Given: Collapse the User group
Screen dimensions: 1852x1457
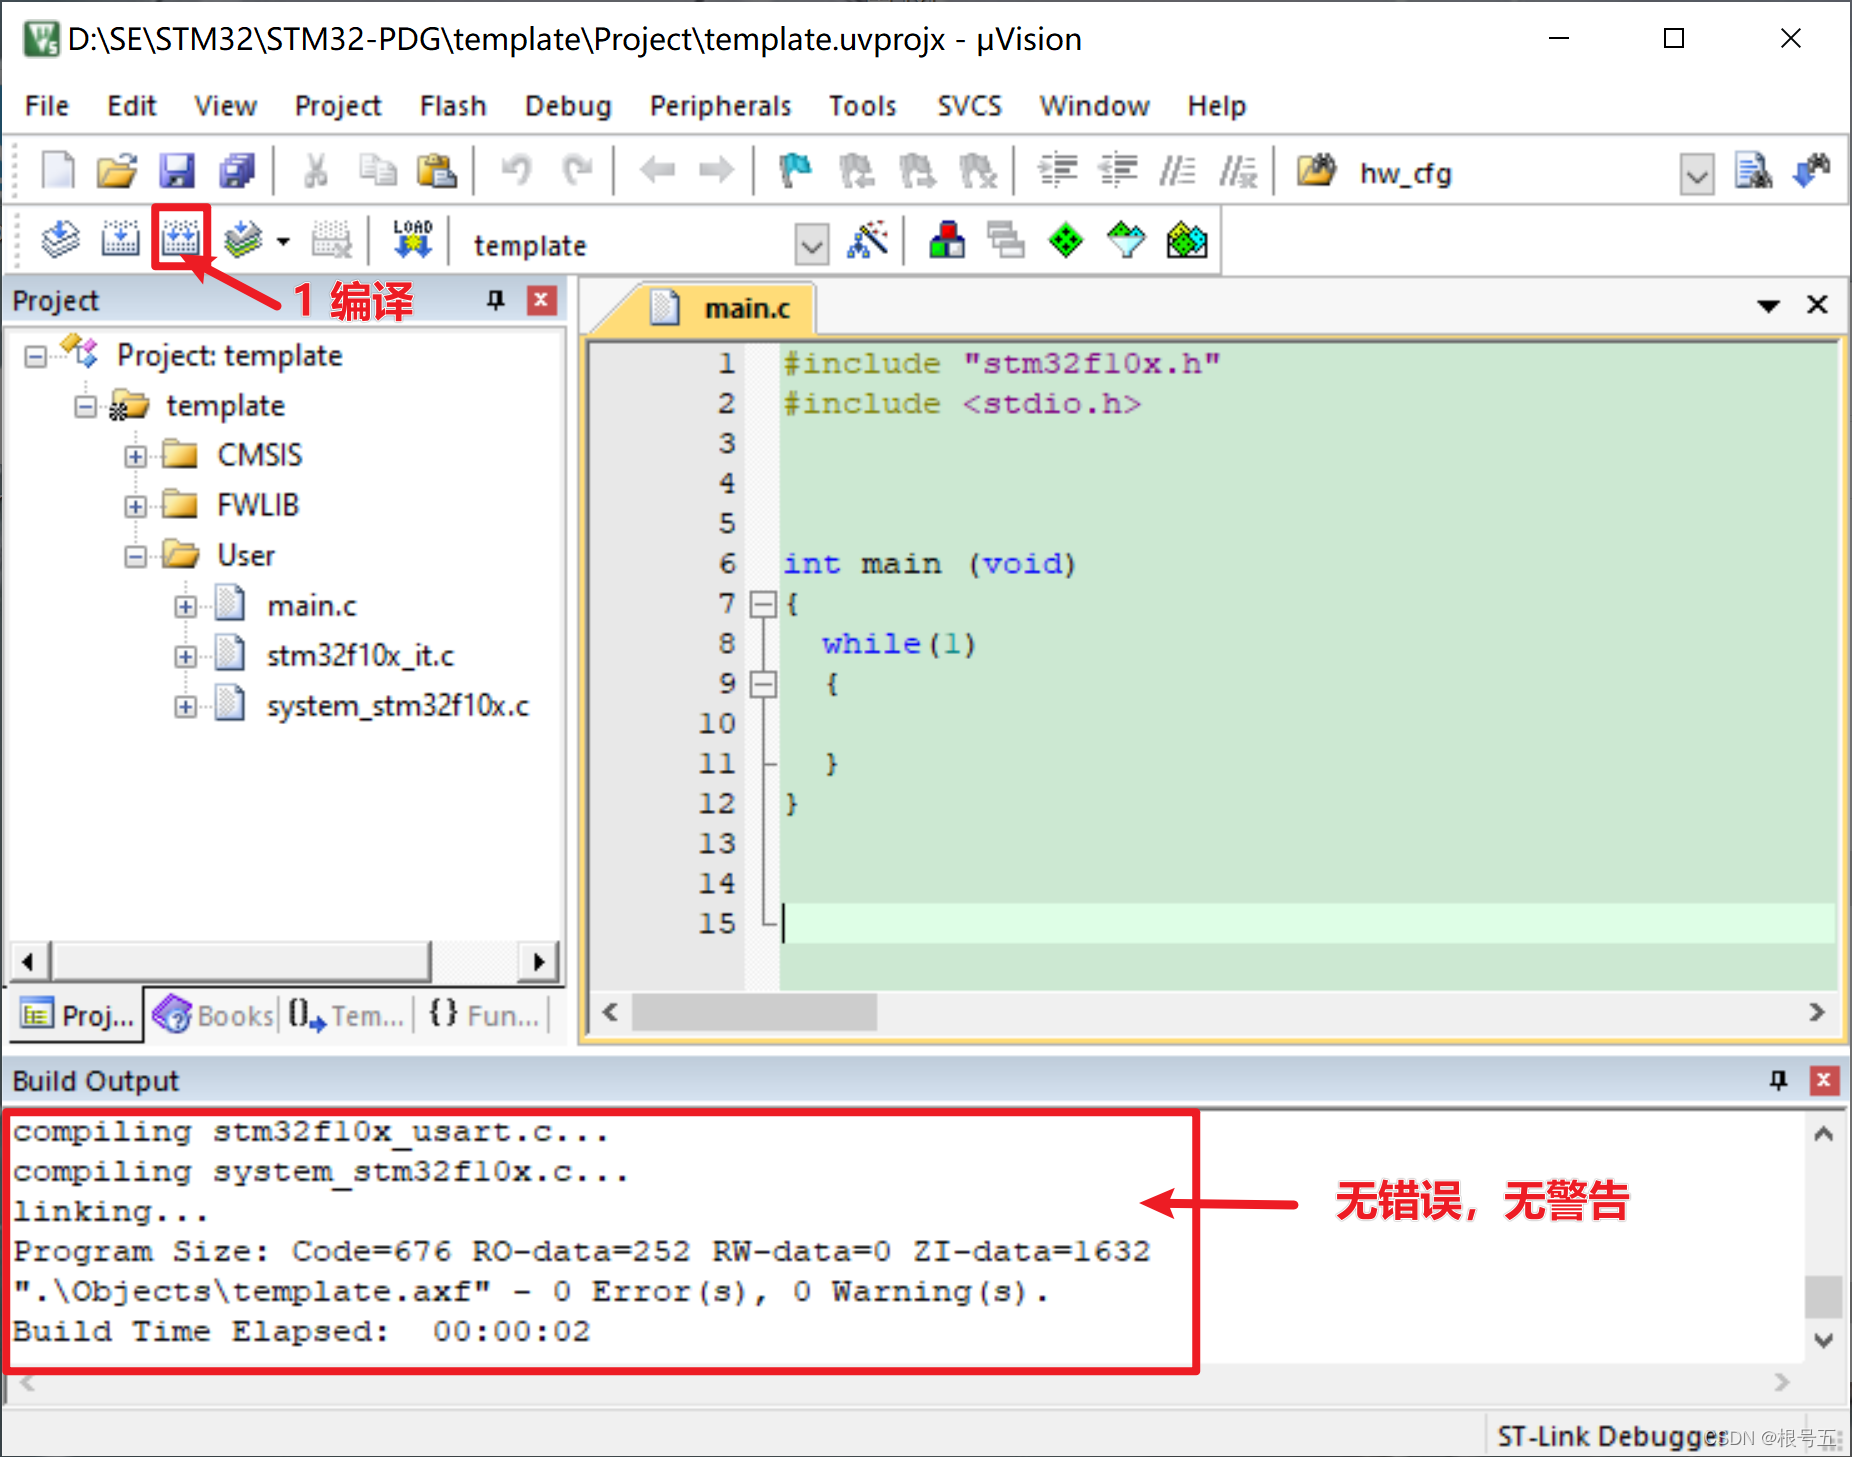Looking at the screenshot, I should pos(136,556).
